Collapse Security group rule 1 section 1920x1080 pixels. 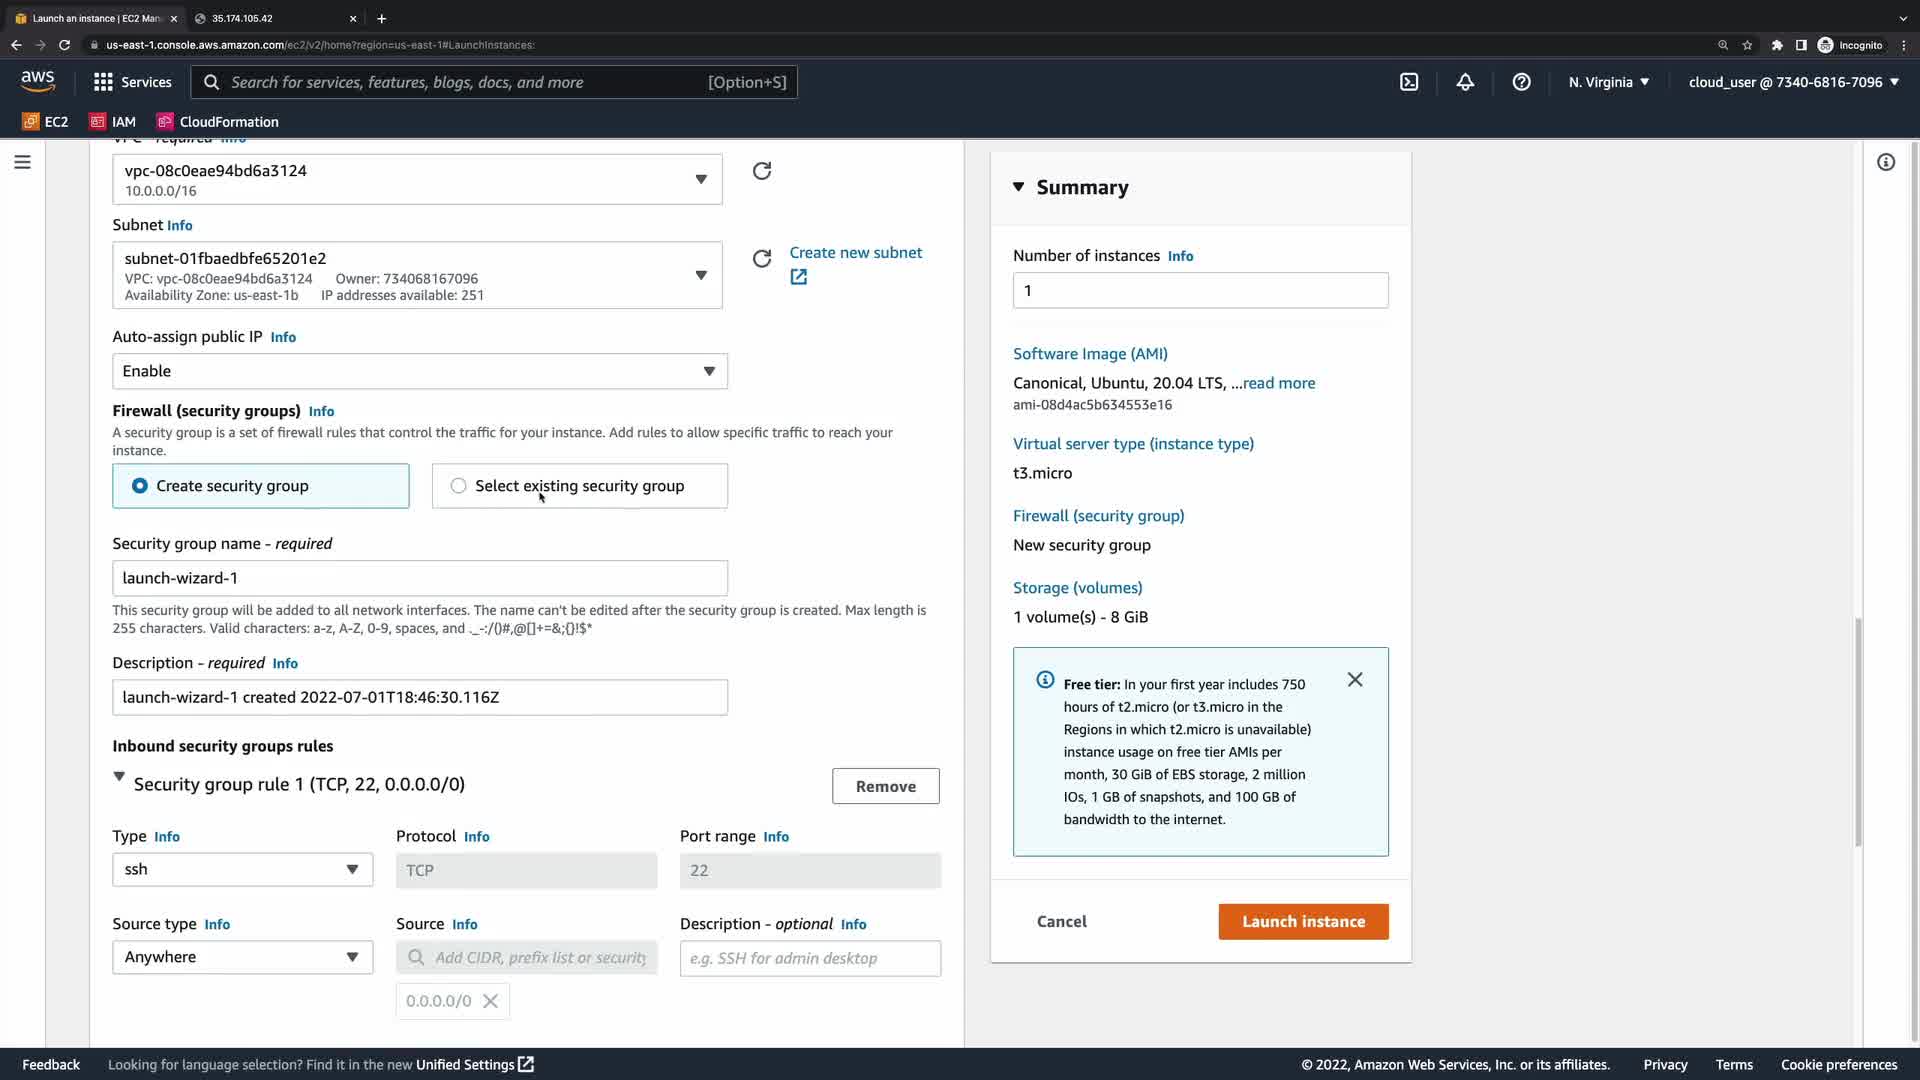(x=119, y=777)
